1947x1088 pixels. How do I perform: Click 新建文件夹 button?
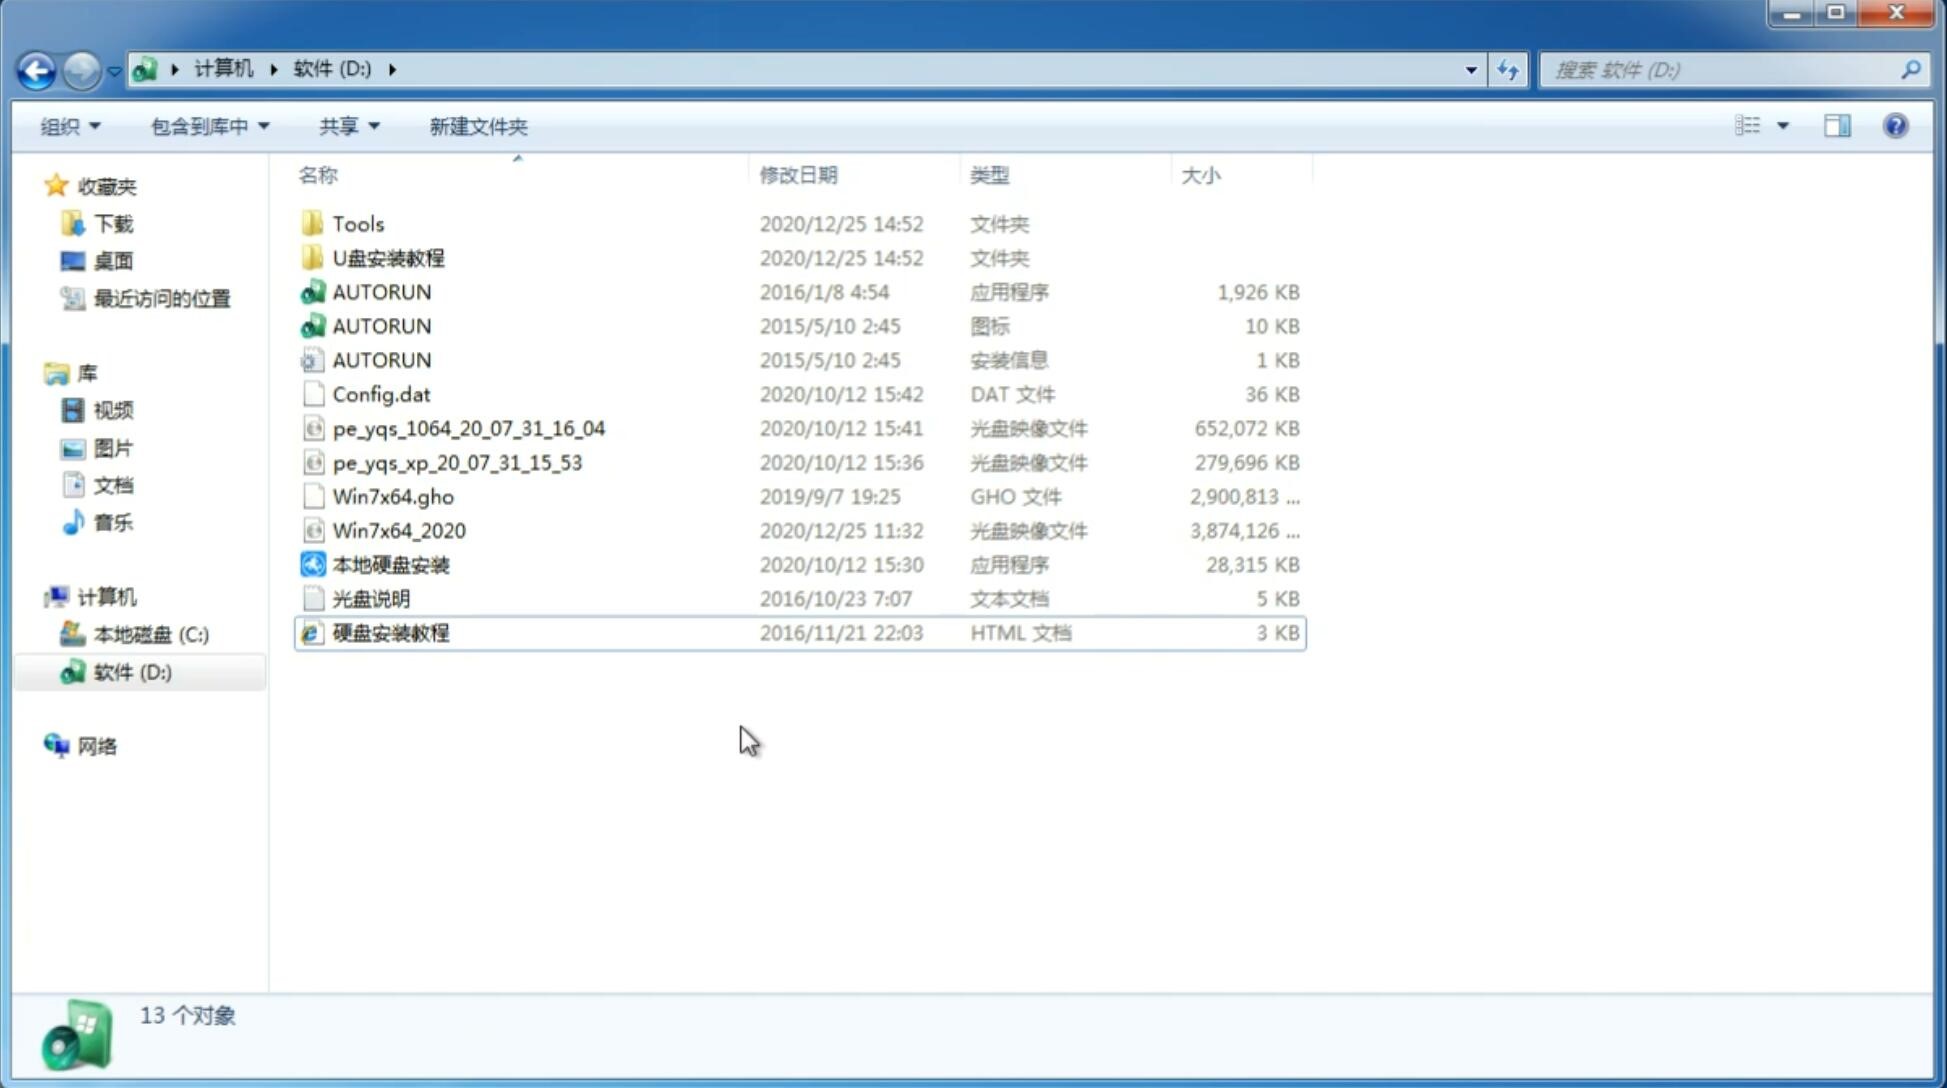tap(477, 126)
